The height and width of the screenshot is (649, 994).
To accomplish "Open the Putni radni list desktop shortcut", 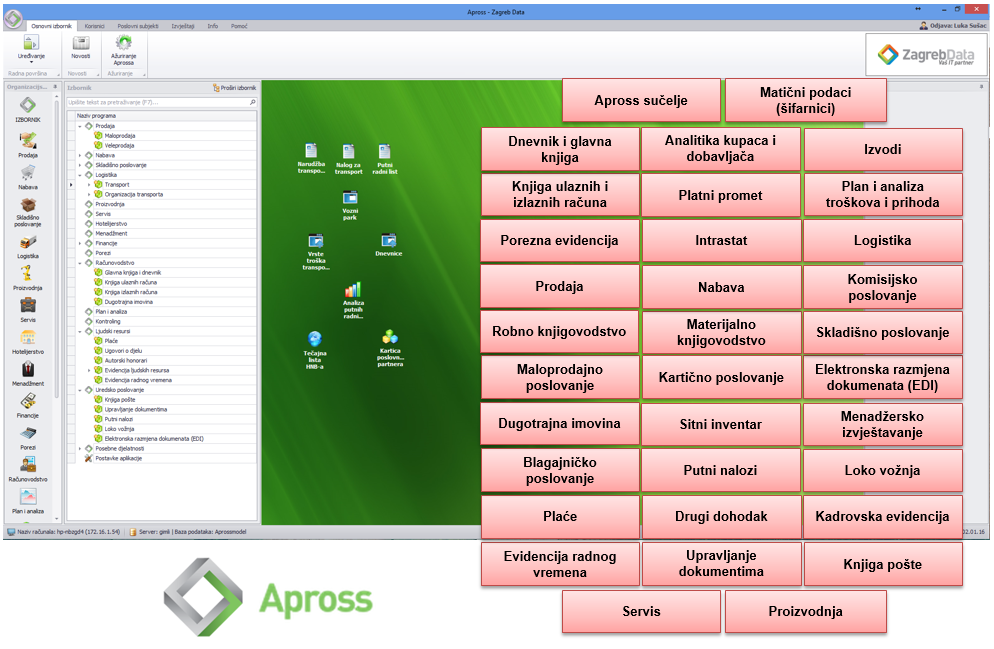I will point(385,159).
